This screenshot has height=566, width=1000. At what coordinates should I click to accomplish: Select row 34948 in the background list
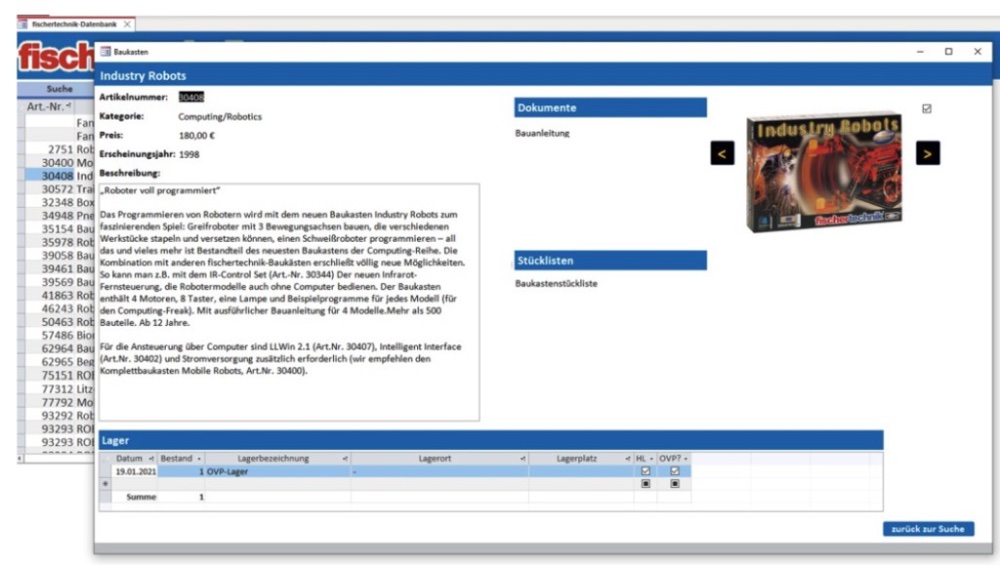59,216
